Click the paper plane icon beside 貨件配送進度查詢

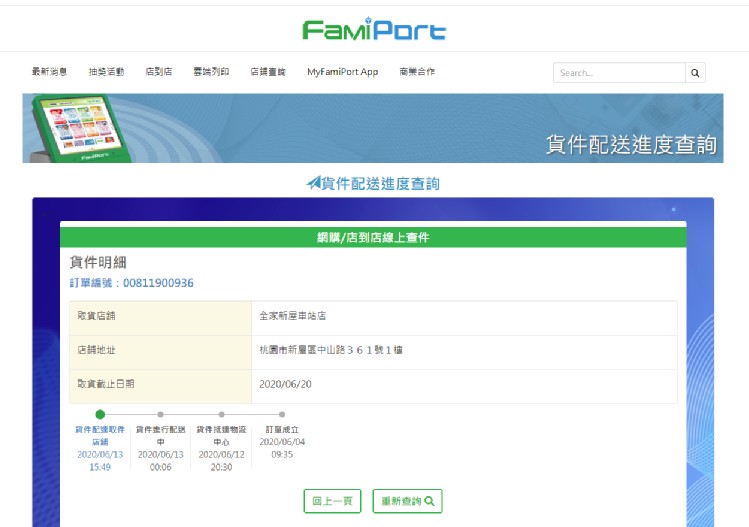pyautogui.click(x=313, y=183)
